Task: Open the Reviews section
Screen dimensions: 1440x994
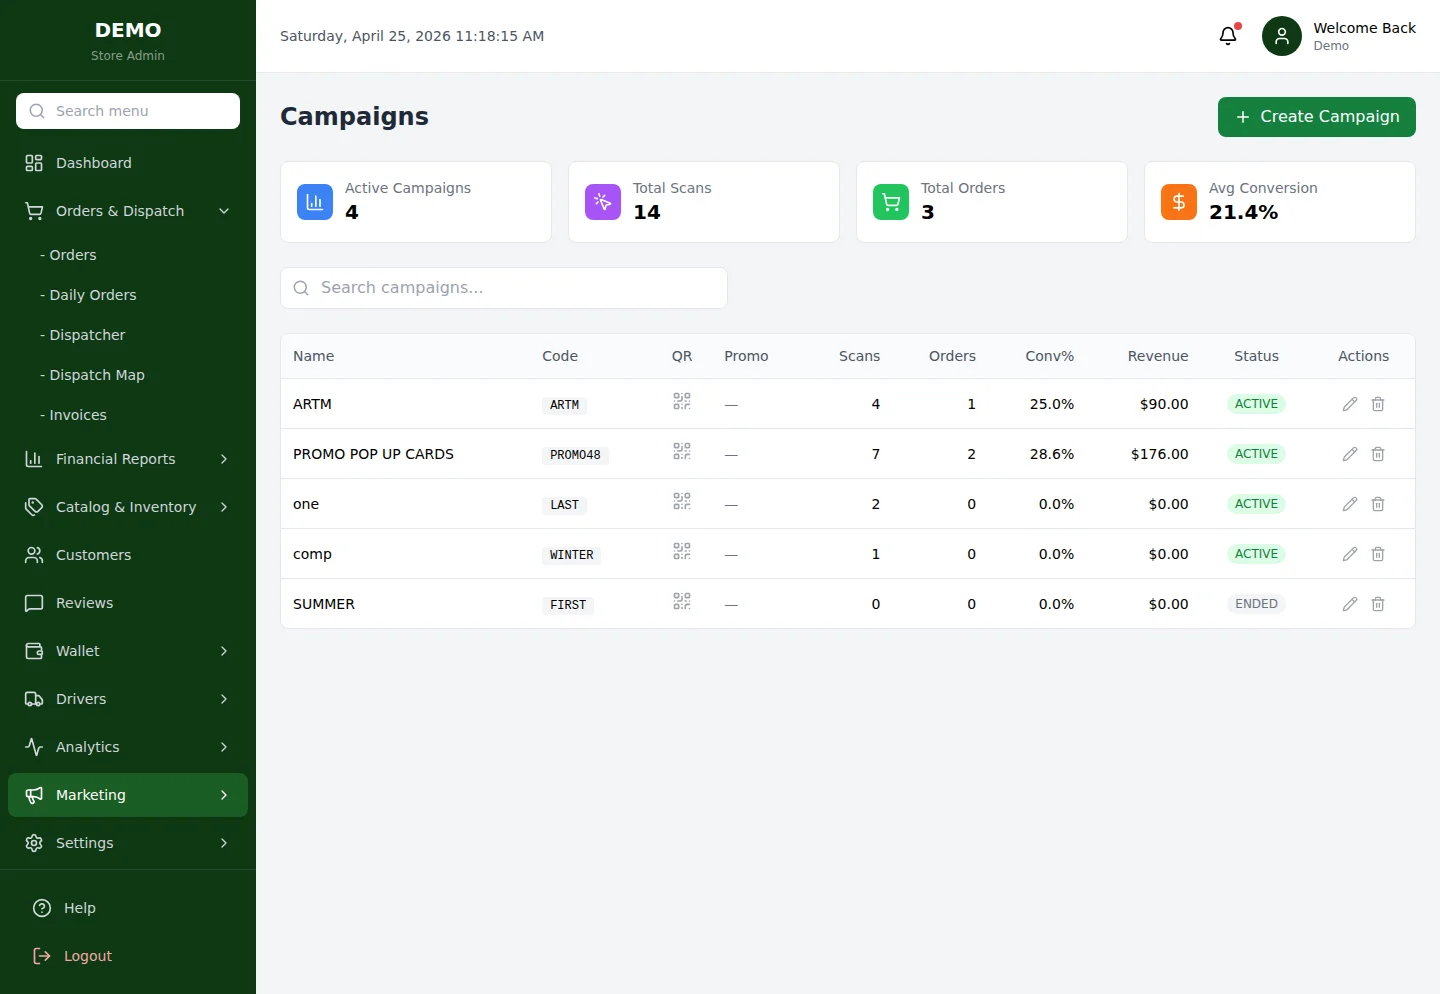Action: (84, 603)
